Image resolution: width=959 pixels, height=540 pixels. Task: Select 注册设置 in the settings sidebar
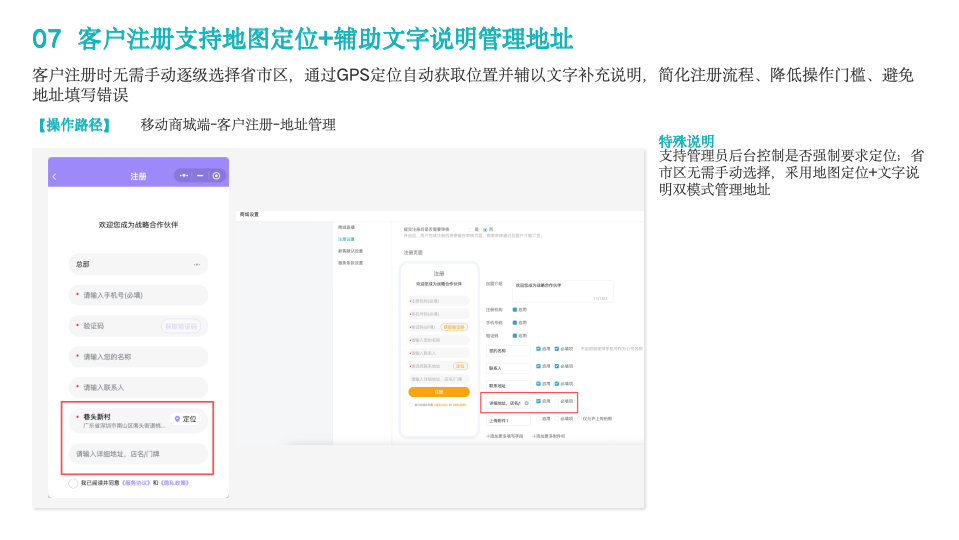[x=346, y=239]
